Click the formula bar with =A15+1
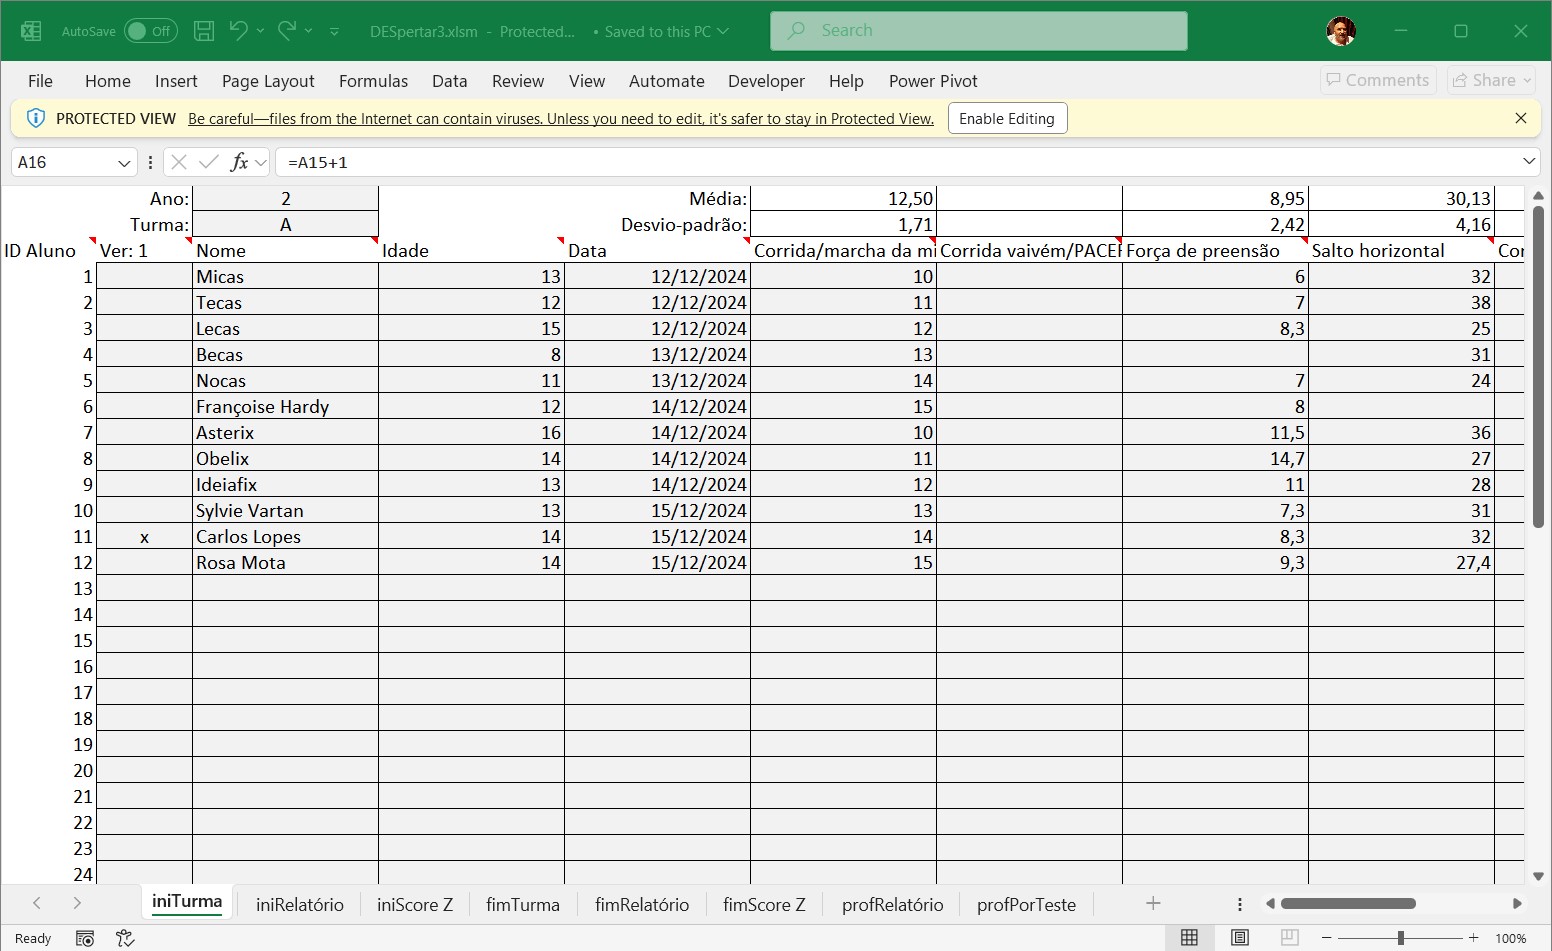 click(896, 162)
